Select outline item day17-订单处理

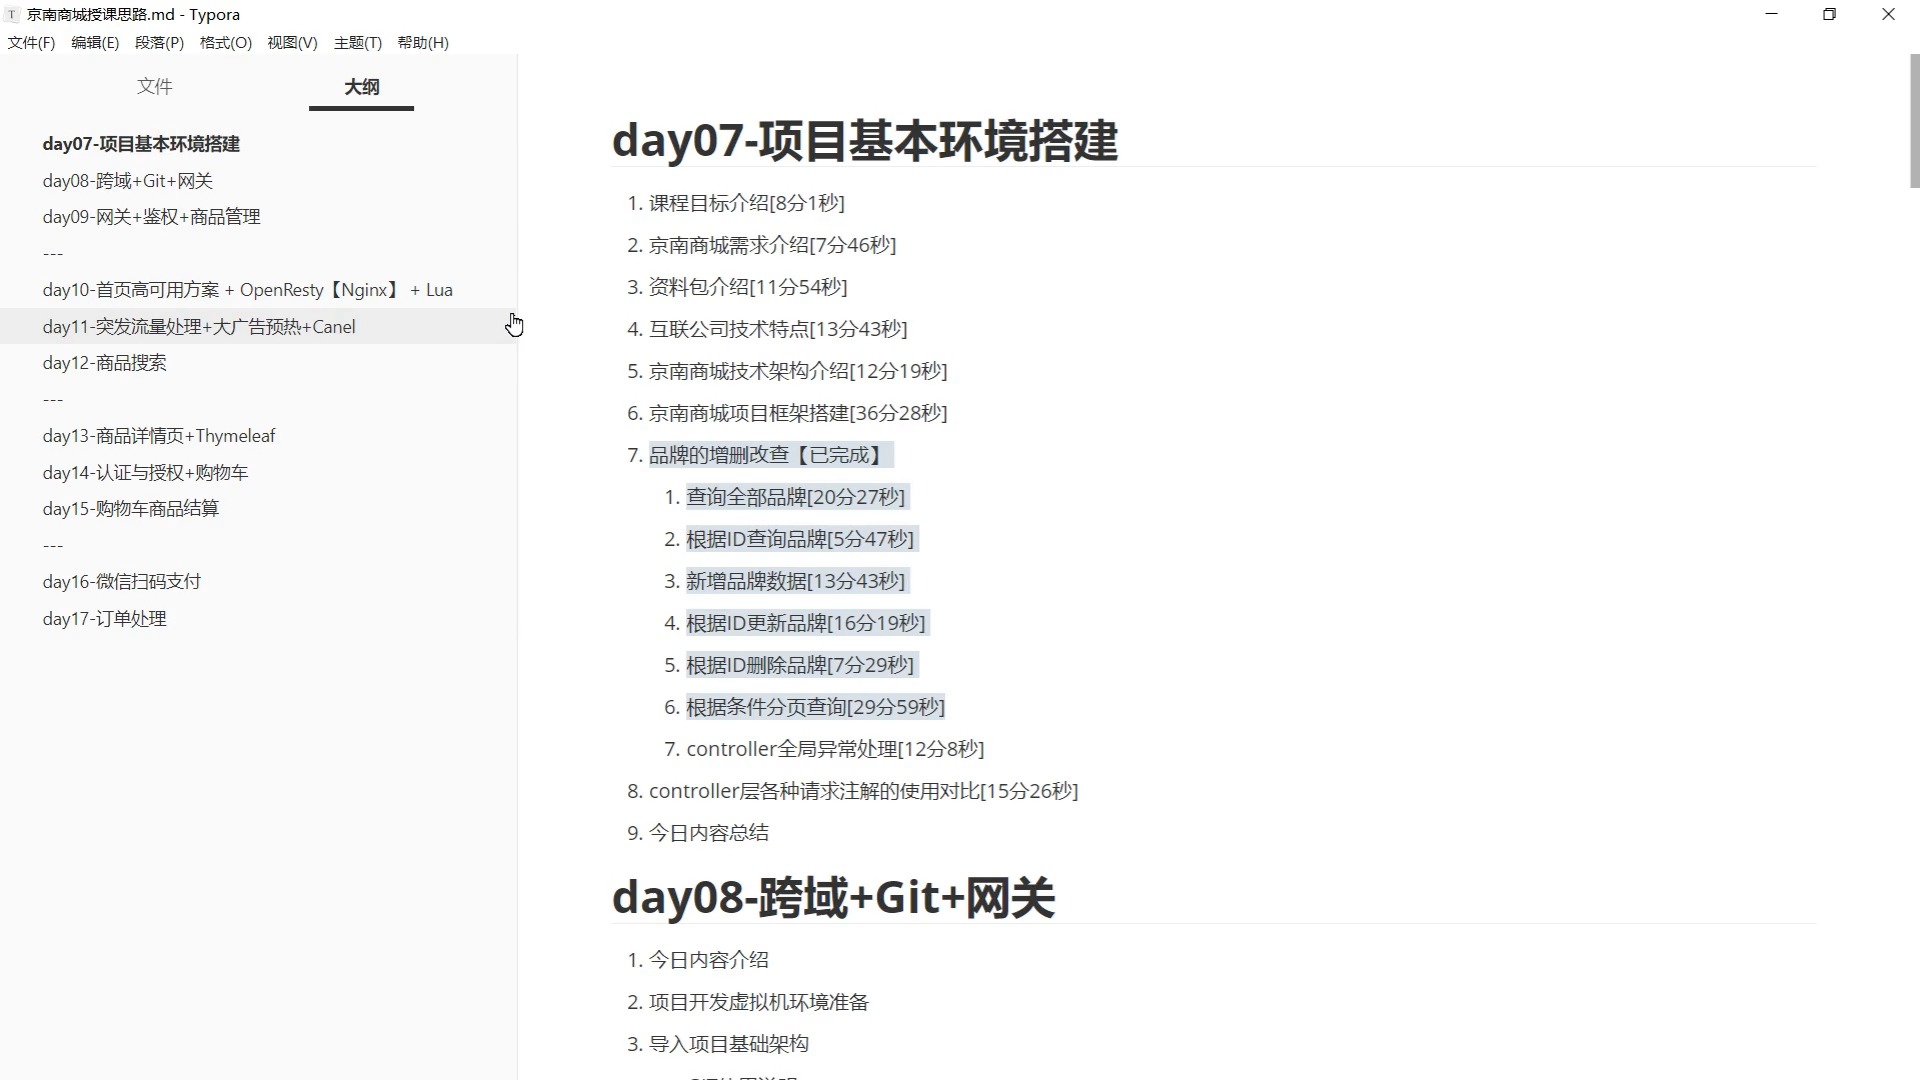click(103, 618)
